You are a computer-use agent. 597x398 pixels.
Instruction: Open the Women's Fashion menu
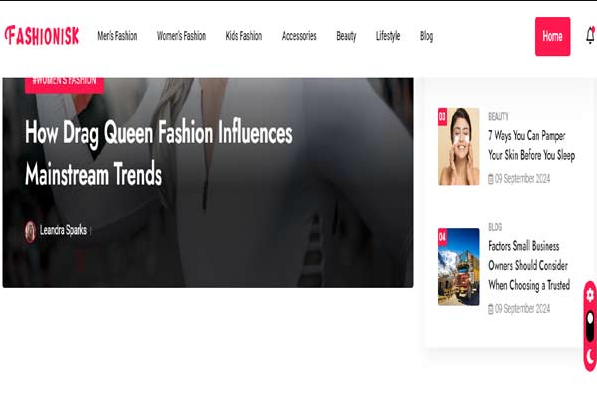(x=181, y=36)
